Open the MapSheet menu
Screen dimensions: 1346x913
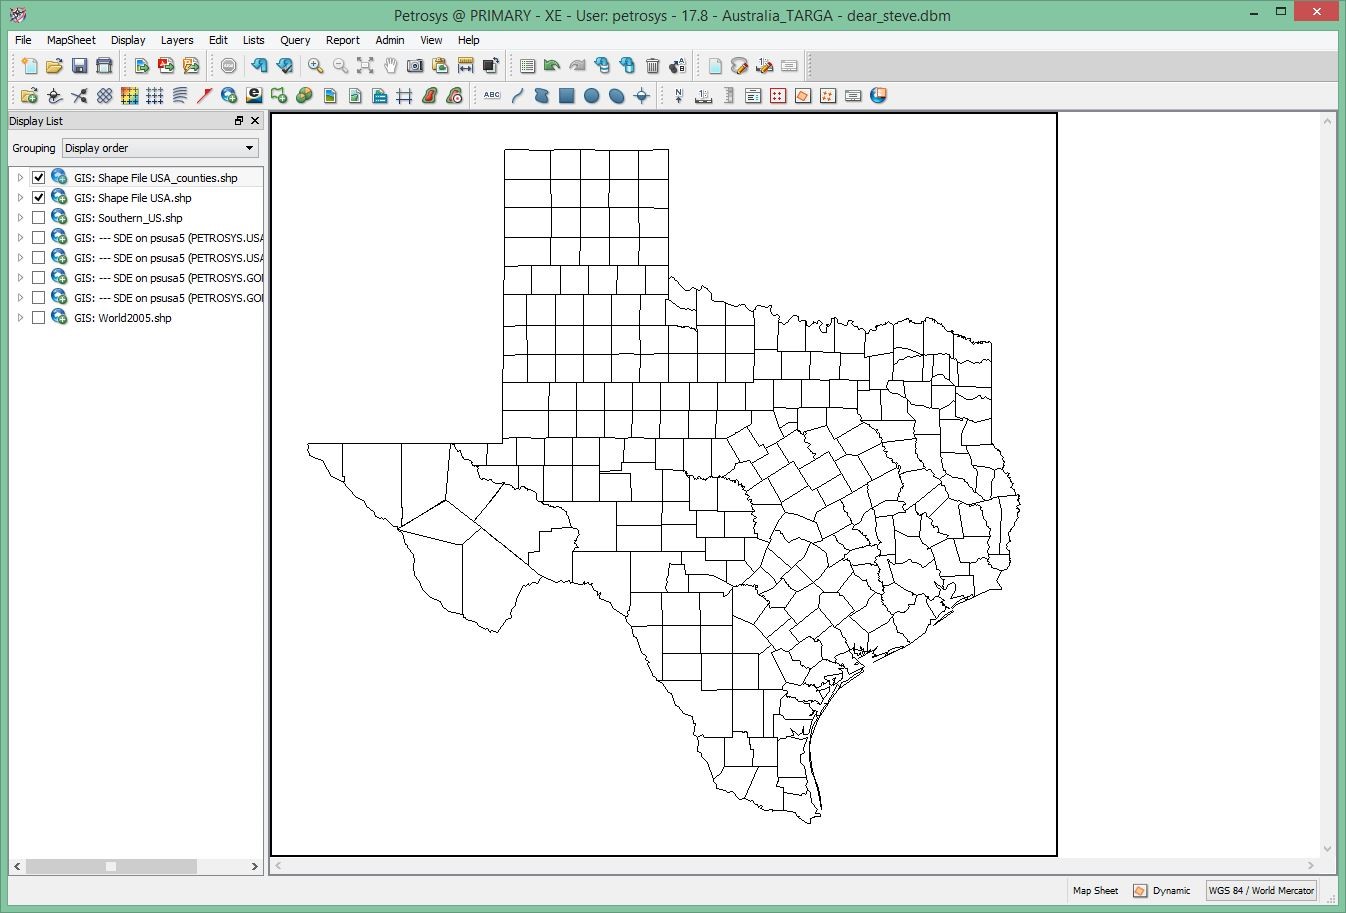point(70,40)
